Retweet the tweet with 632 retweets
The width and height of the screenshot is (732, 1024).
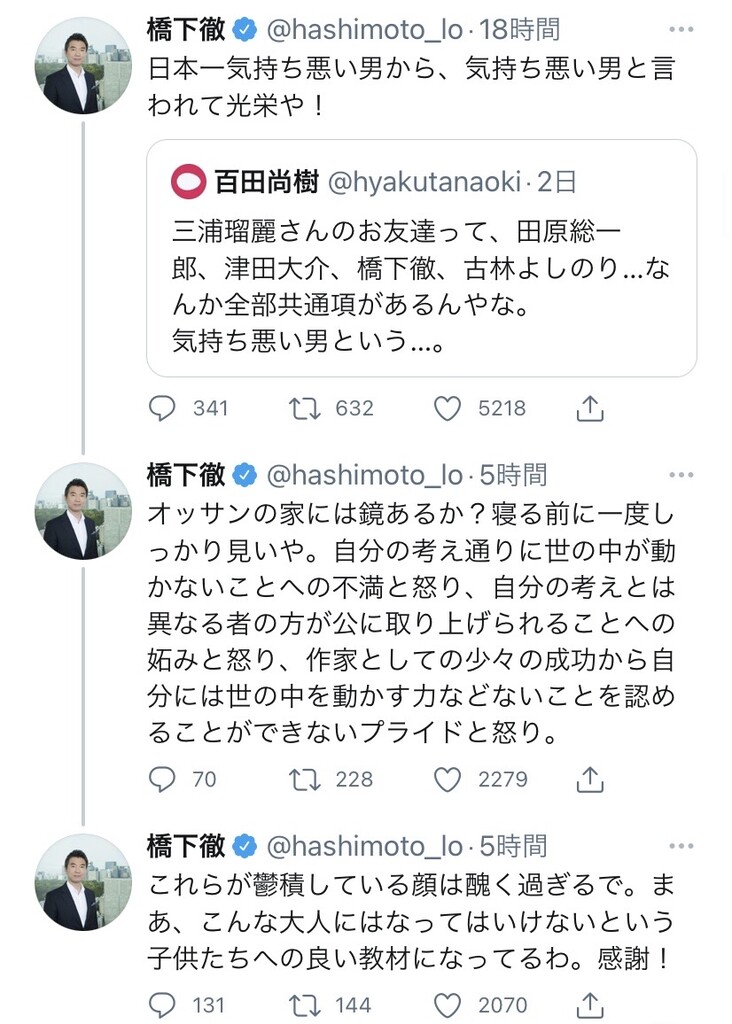(302, 408)
